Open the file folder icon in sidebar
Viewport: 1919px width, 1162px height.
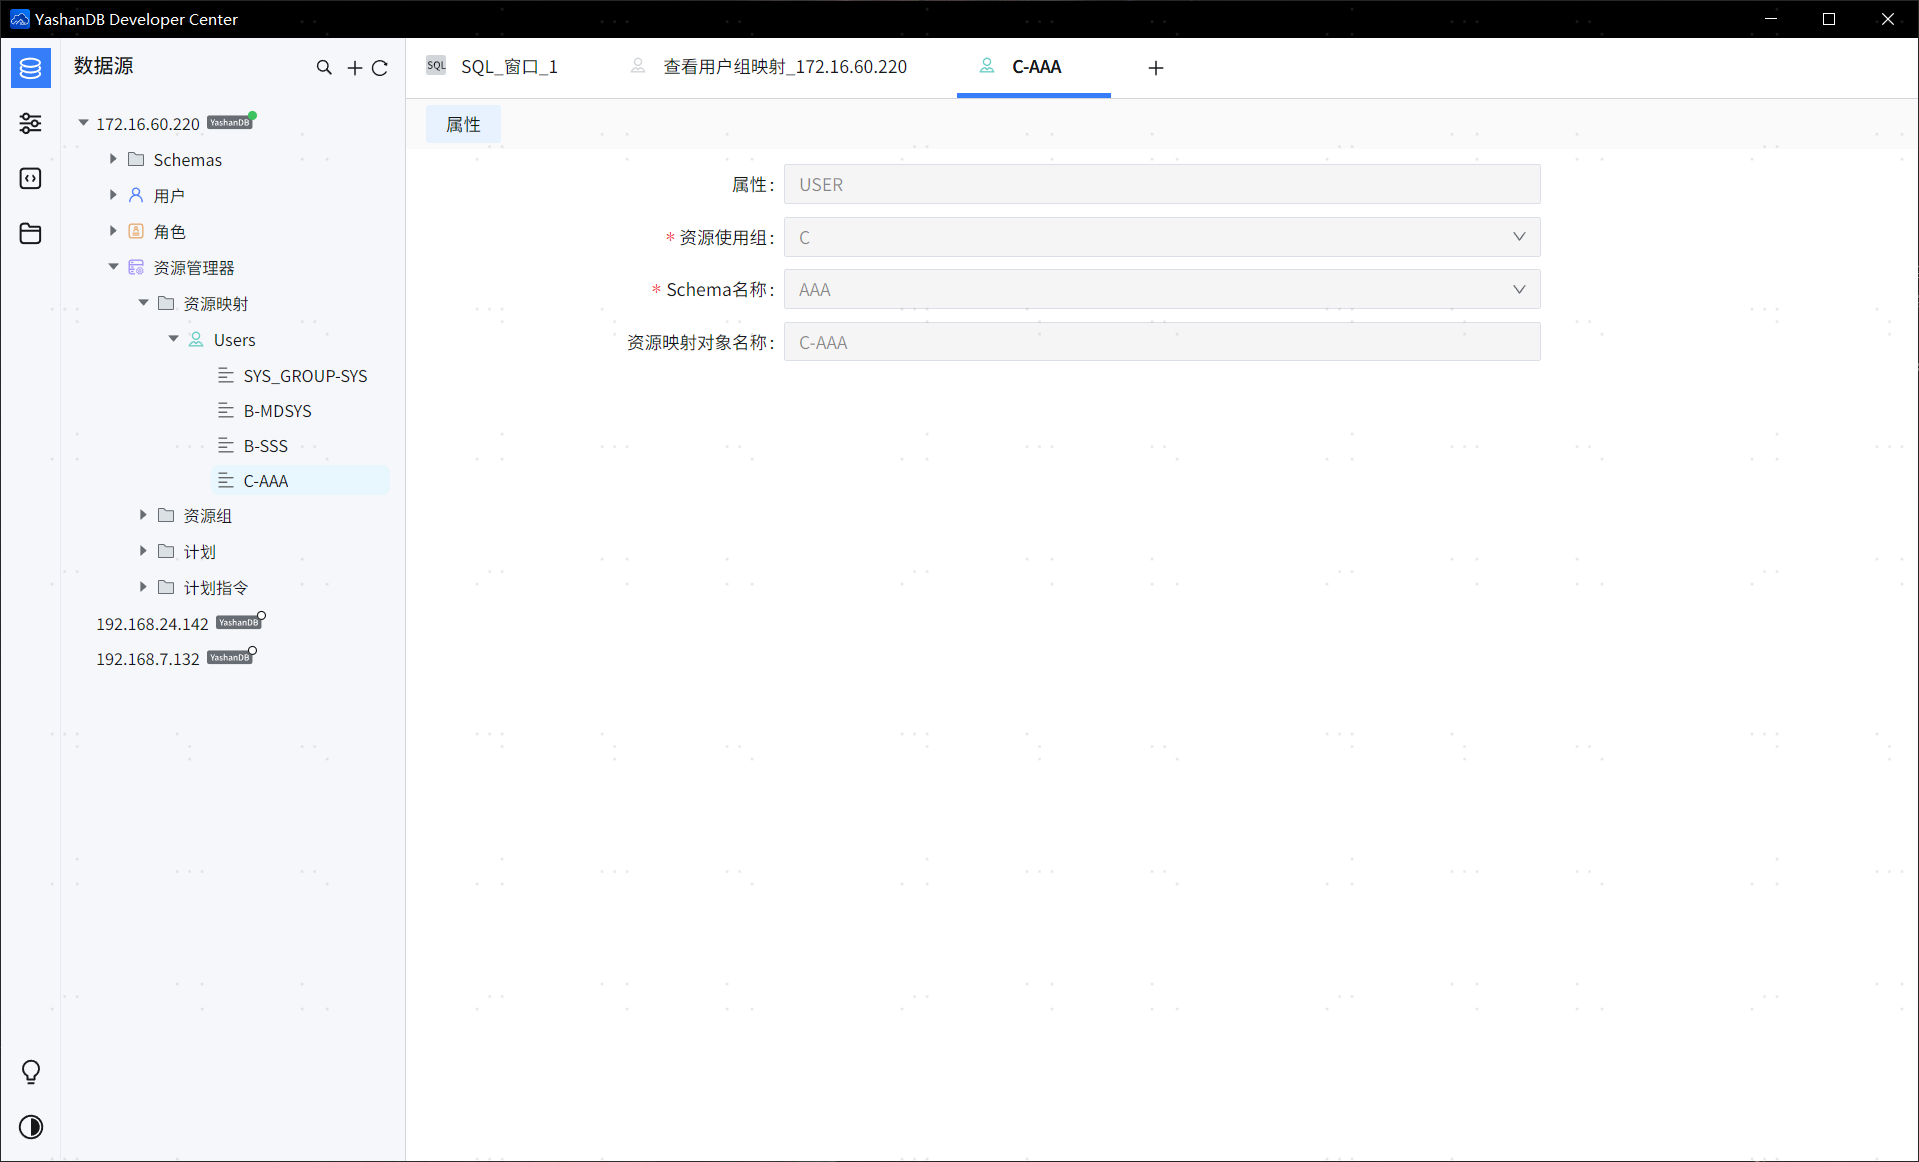pyautogui.click(x=31, y=233)
